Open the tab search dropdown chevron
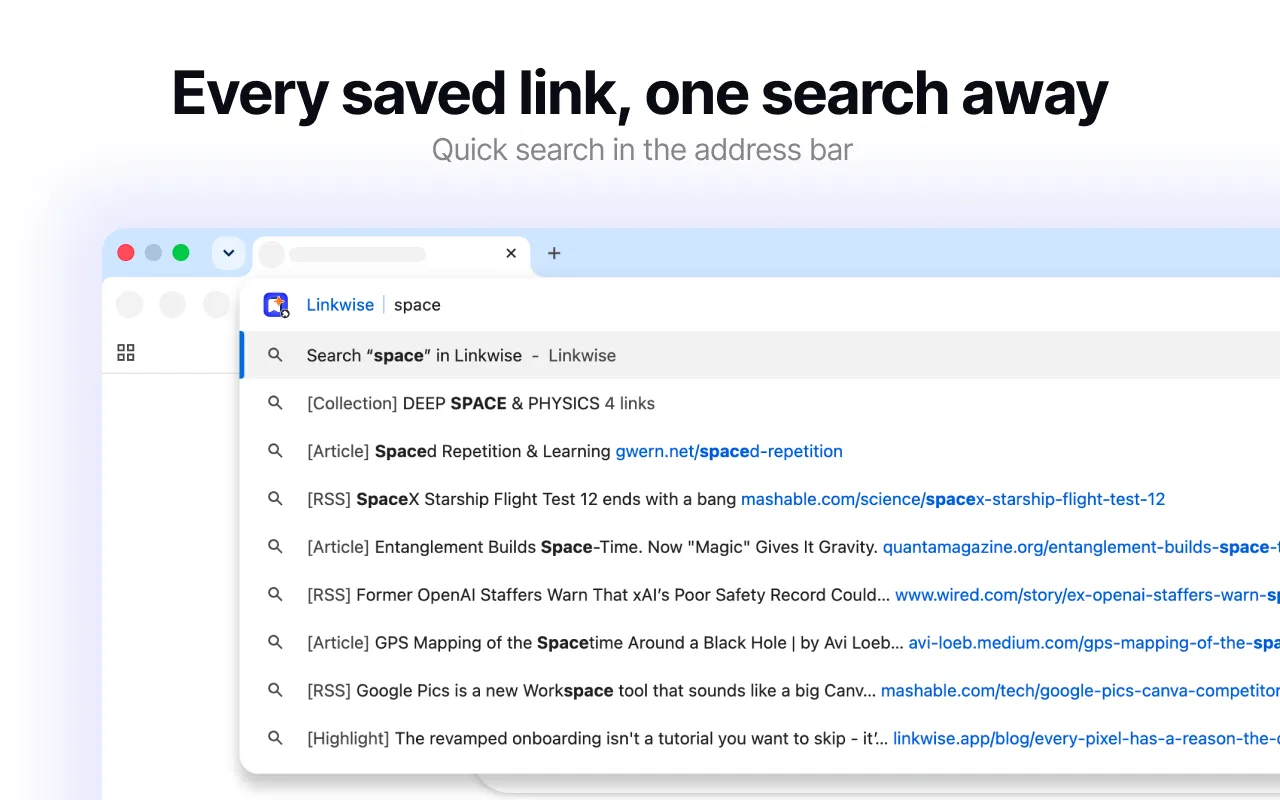This screenshot has height=800, width=1280. pos(229,253)
